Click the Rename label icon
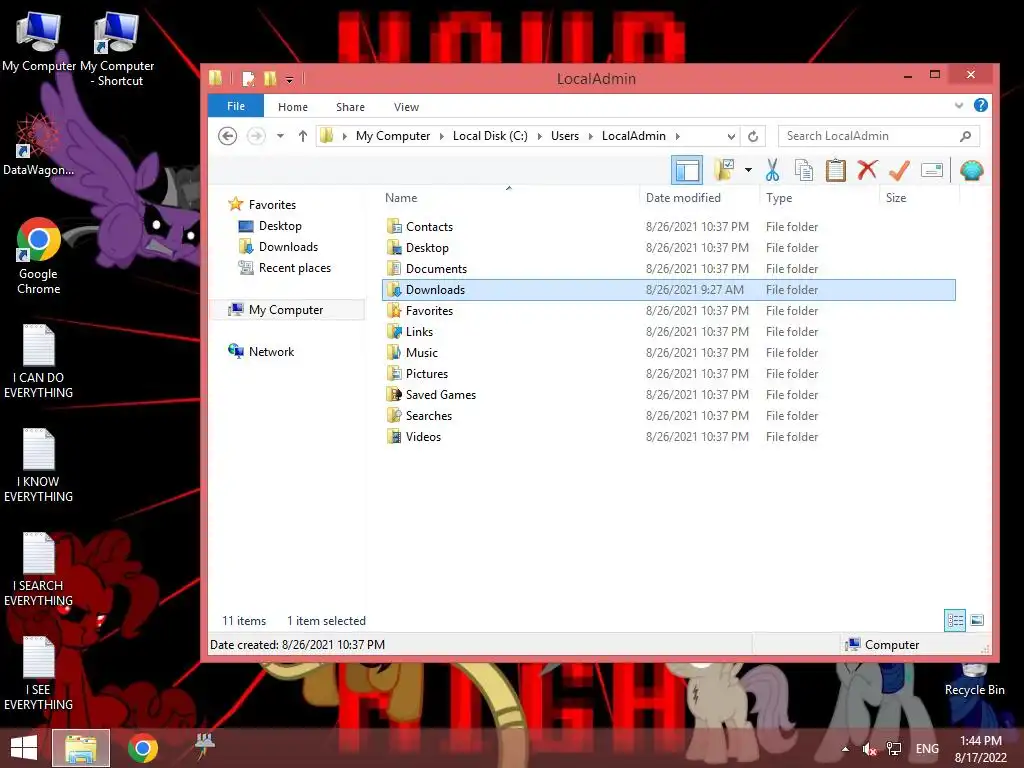 coord(931,170)
